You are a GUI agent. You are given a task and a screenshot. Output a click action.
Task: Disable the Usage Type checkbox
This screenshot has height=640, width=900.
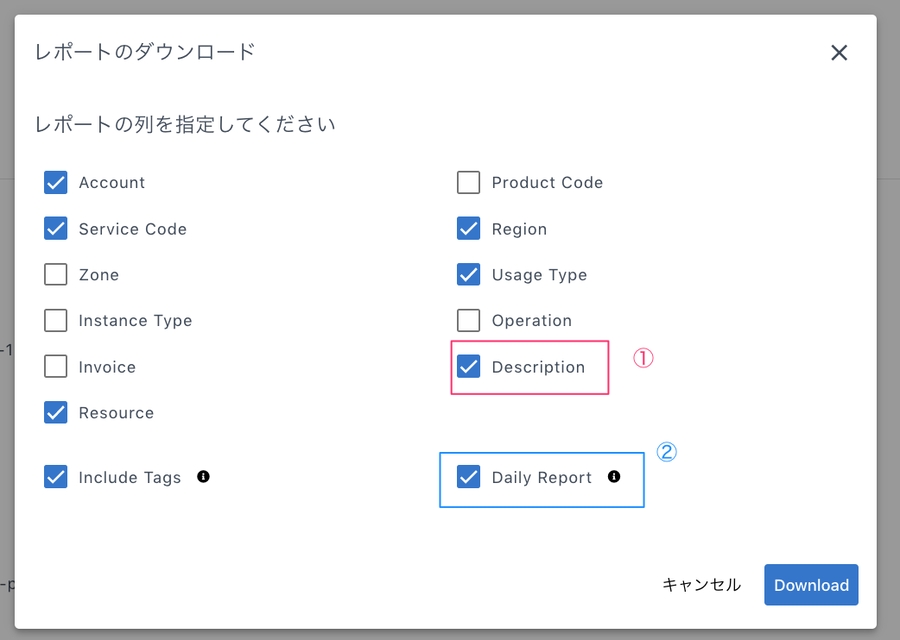pyautogui.click(x=468, y=275)
